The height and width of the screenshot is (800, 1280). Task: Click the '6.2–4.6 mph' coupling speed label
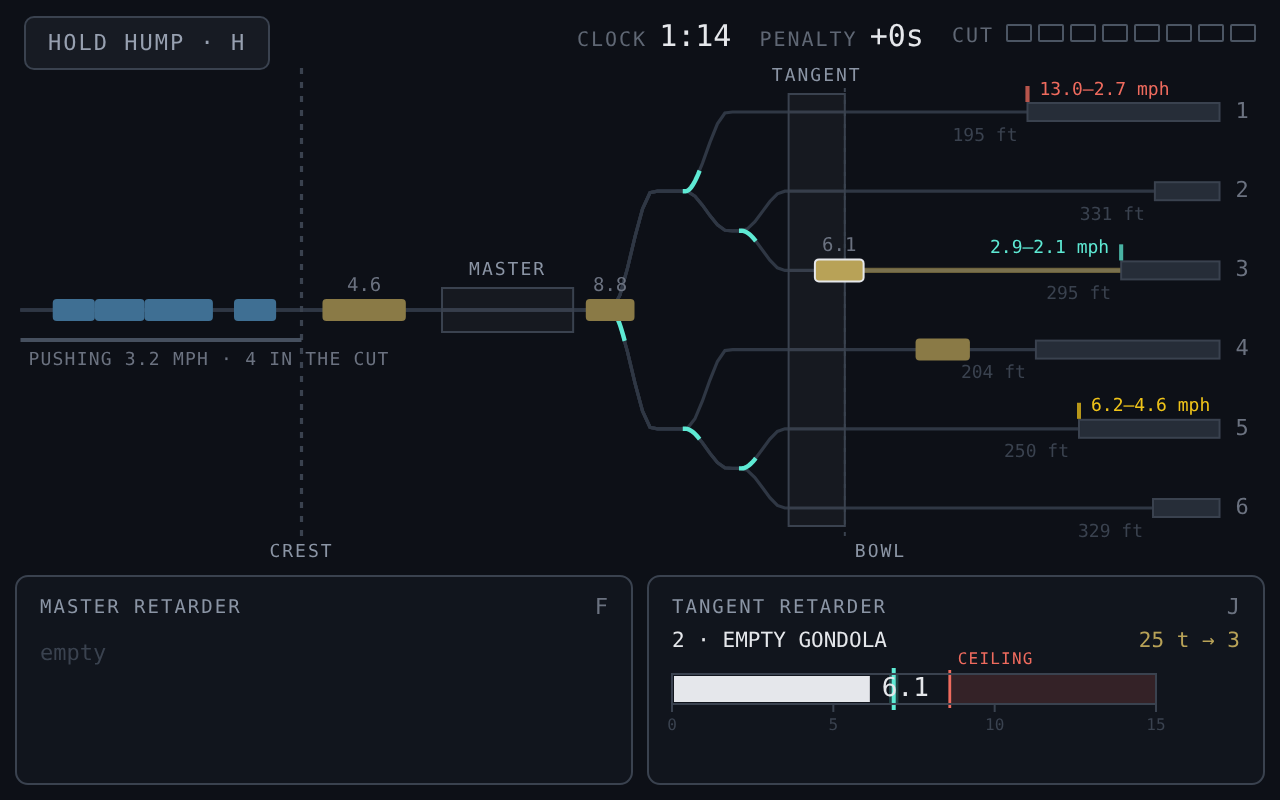coord(1150,405)
